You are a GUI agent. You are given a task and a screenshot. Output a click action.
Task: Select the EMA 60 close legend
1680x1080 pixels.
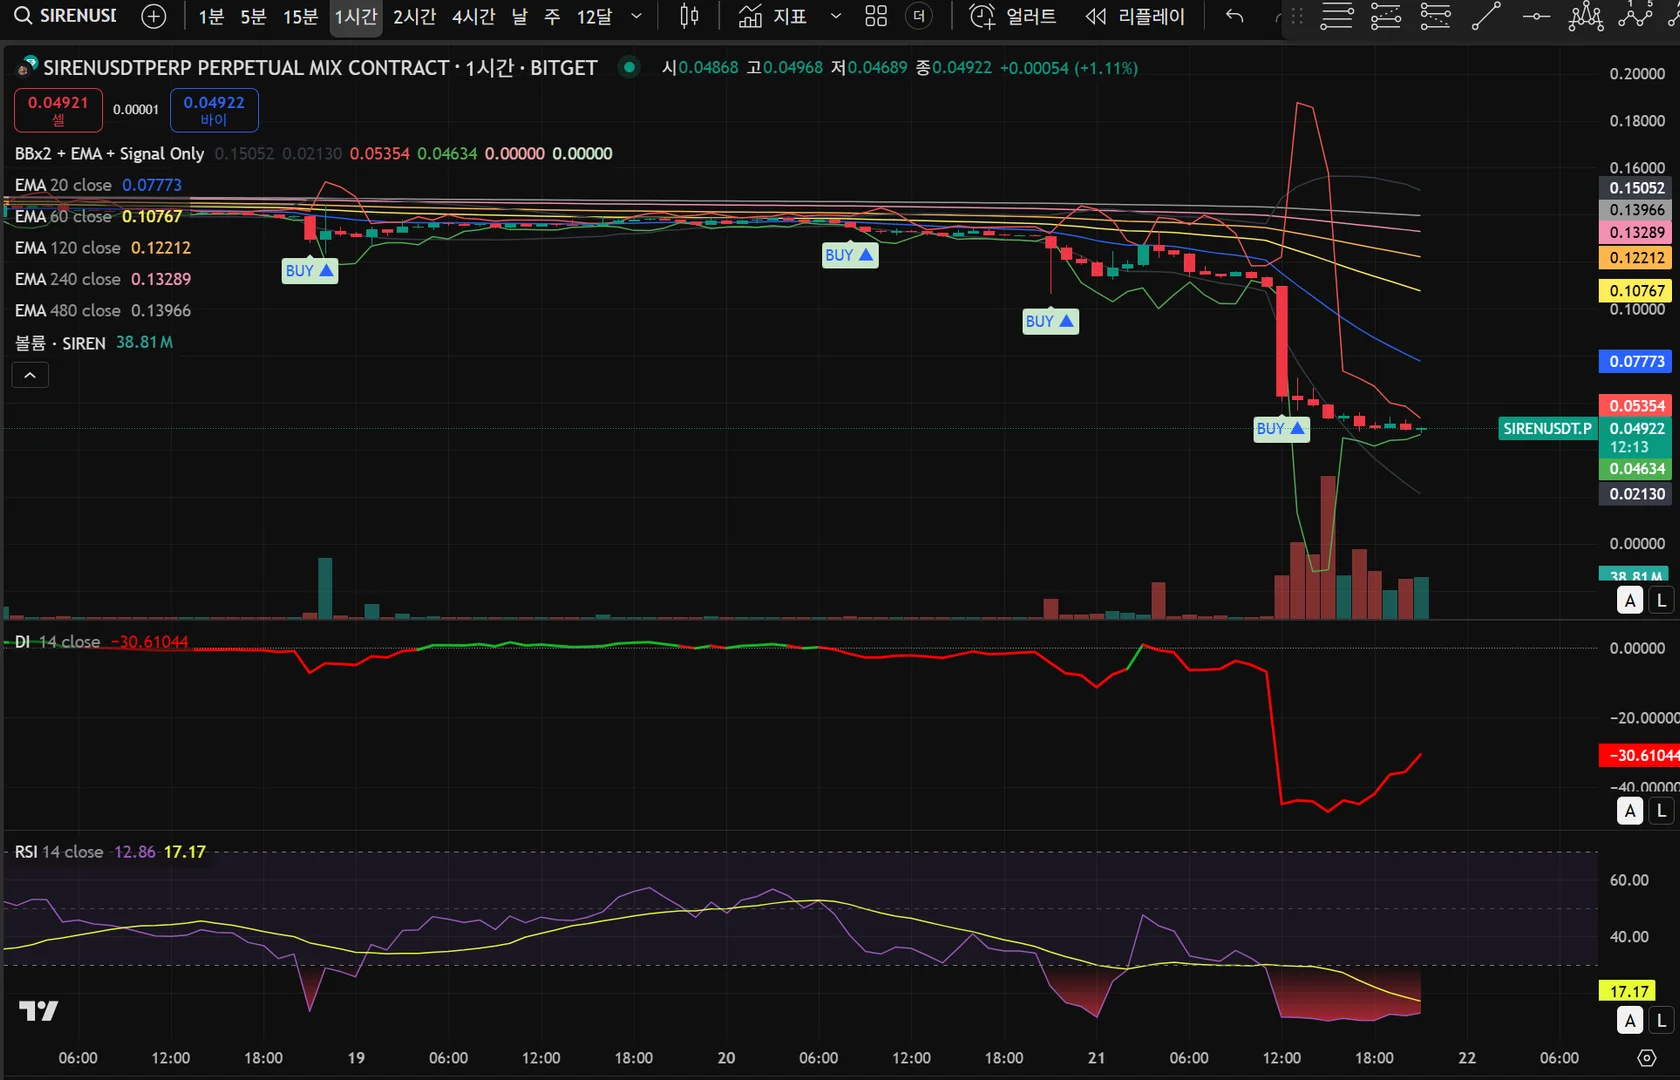pos(63,216)
